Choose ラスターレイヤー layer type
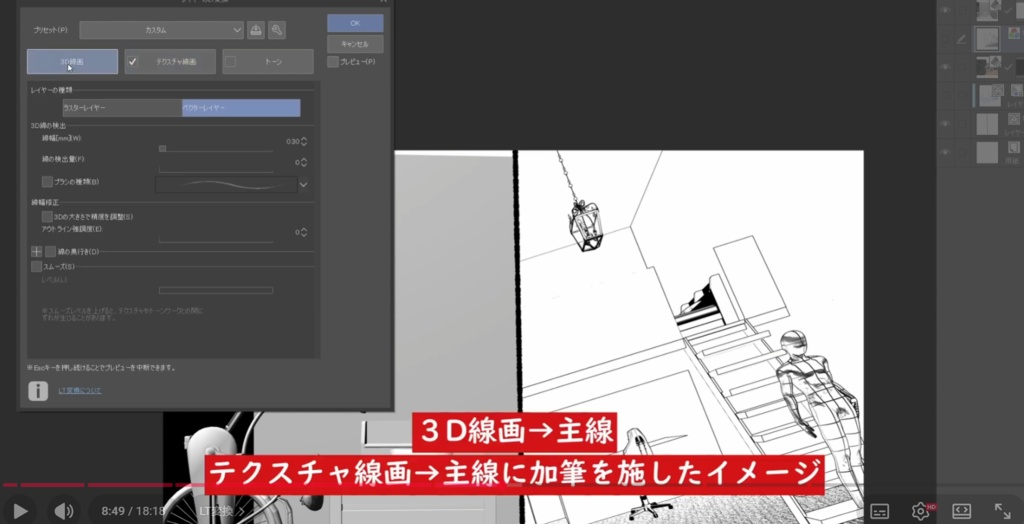 point(122,108)
